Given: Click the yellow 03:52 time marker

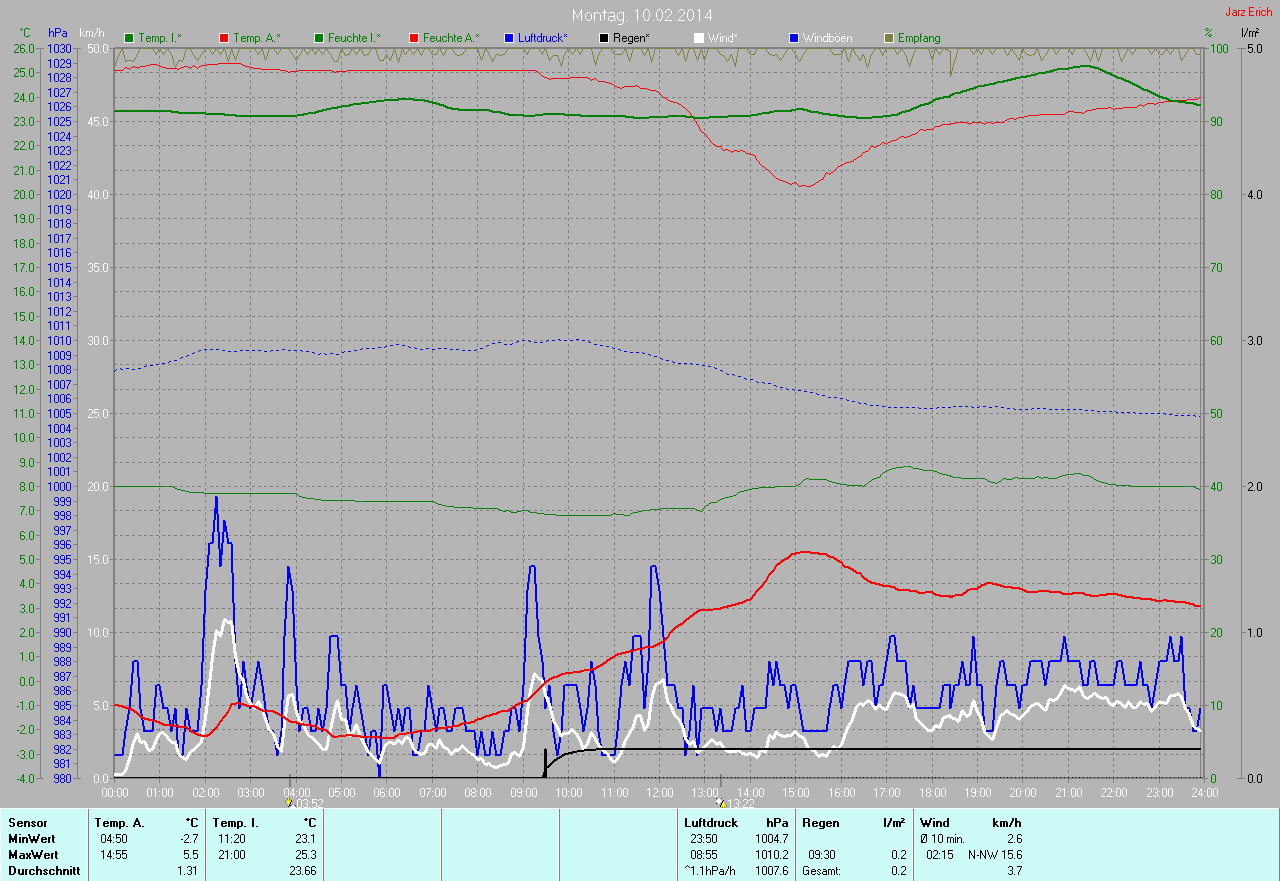Looking at the screenshot, I should [289, 802].
